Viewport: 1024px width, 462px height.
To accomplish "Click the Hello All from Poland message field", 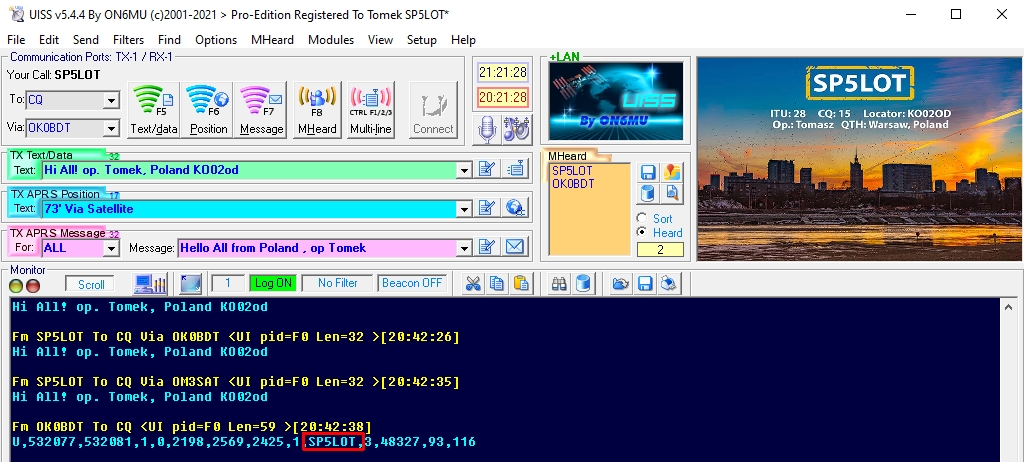I will [317, 248].
